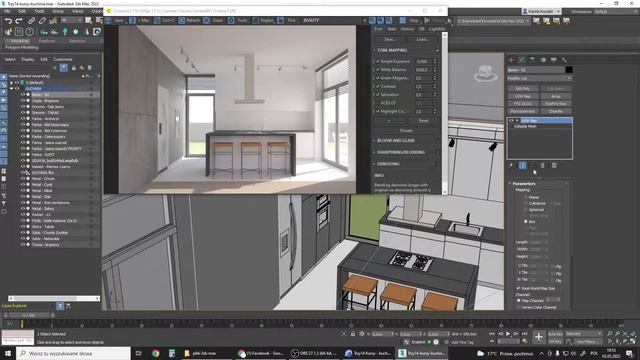
Task: Toggle the White Balance checkbox
Action: click(x=378, y=70)
